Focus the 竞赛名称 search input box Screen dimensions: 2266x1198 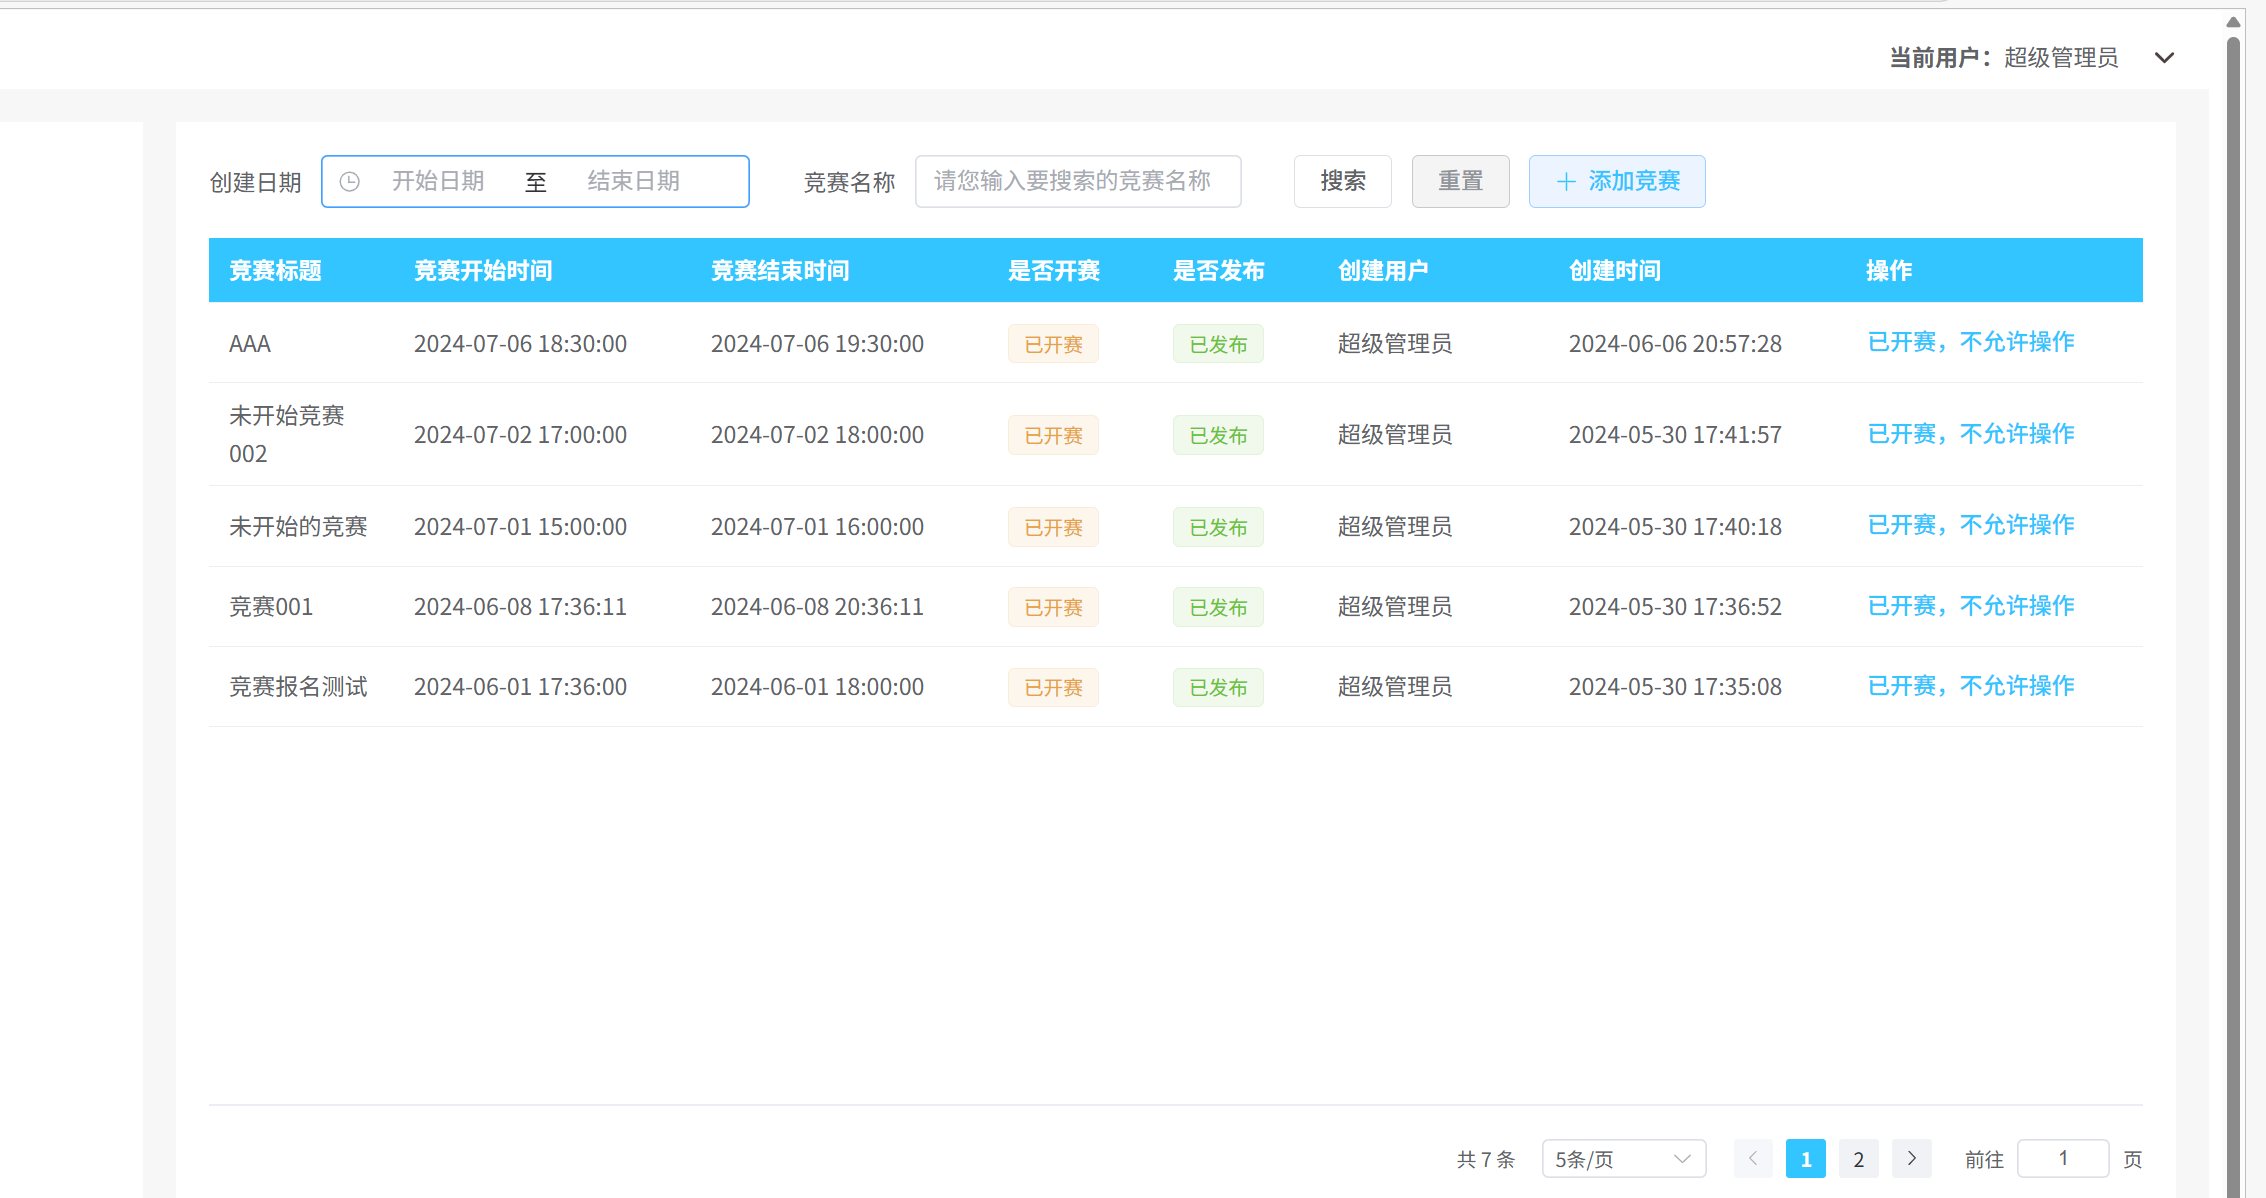point(1077,182)
